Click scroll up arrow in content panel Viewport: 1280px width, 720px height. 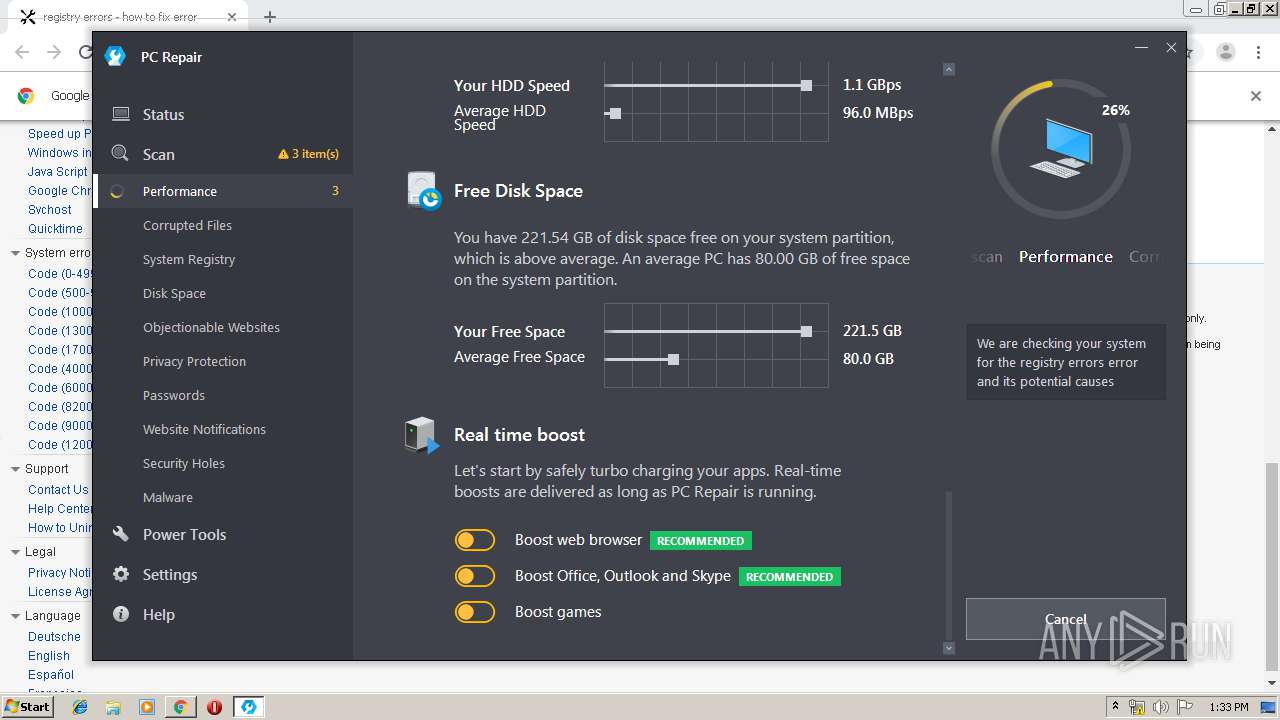[x=949, y=69]
